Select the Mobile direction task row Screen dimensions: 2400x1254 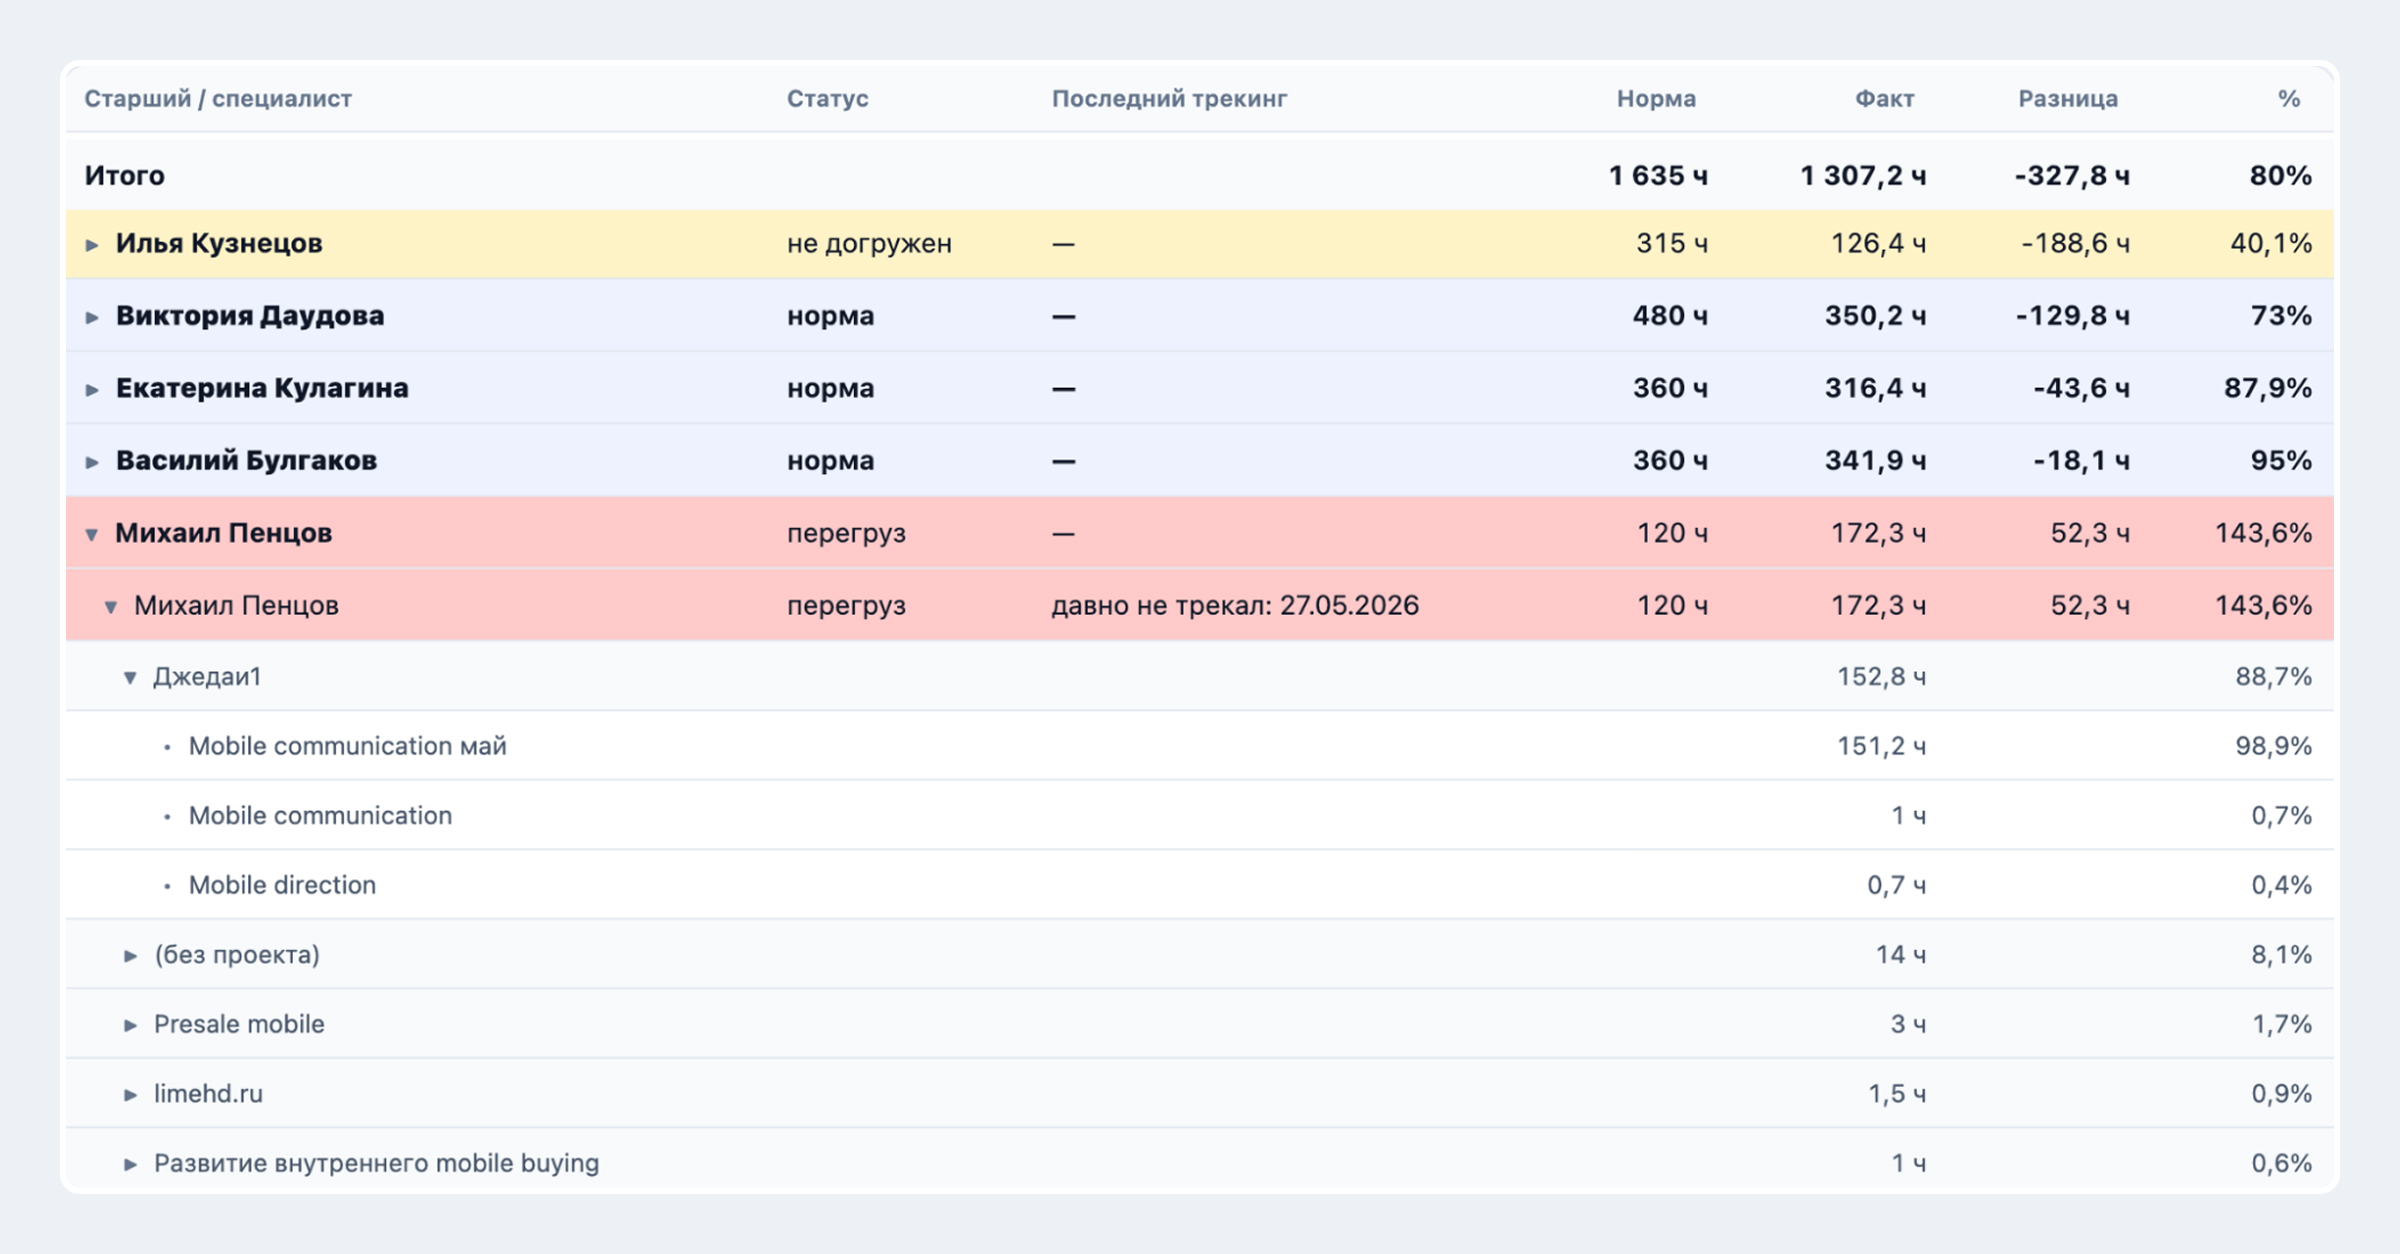(x=1200, y=885)
